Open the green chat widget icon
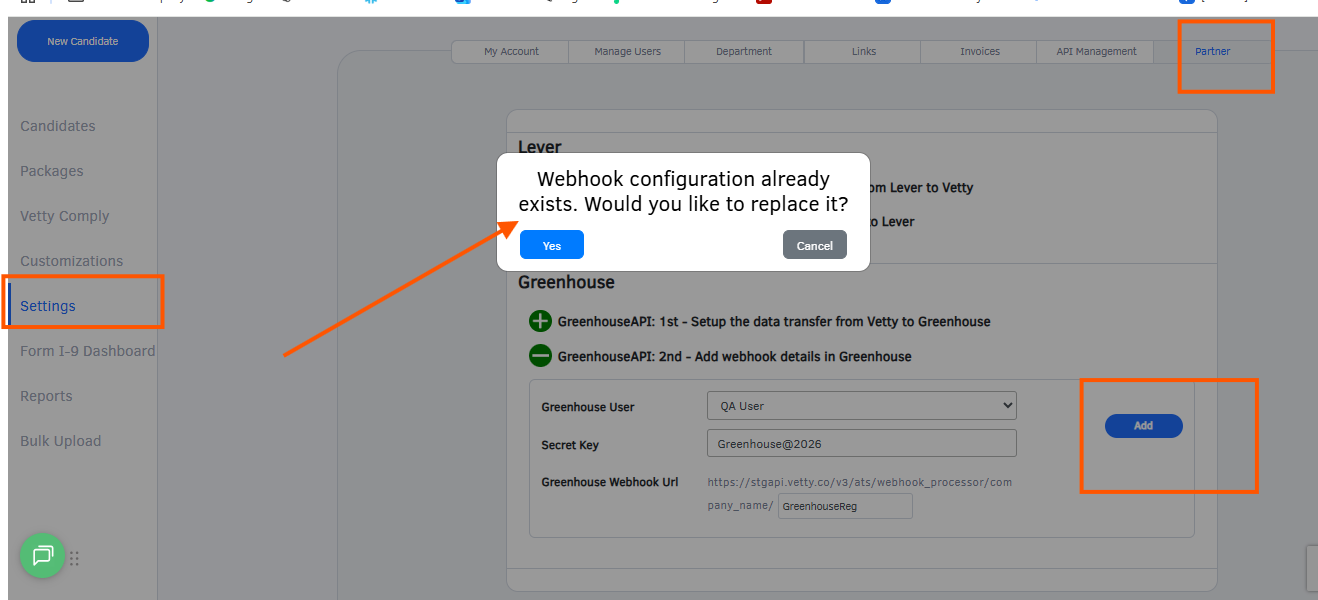 pyautogui.click(x=43, y=555)
